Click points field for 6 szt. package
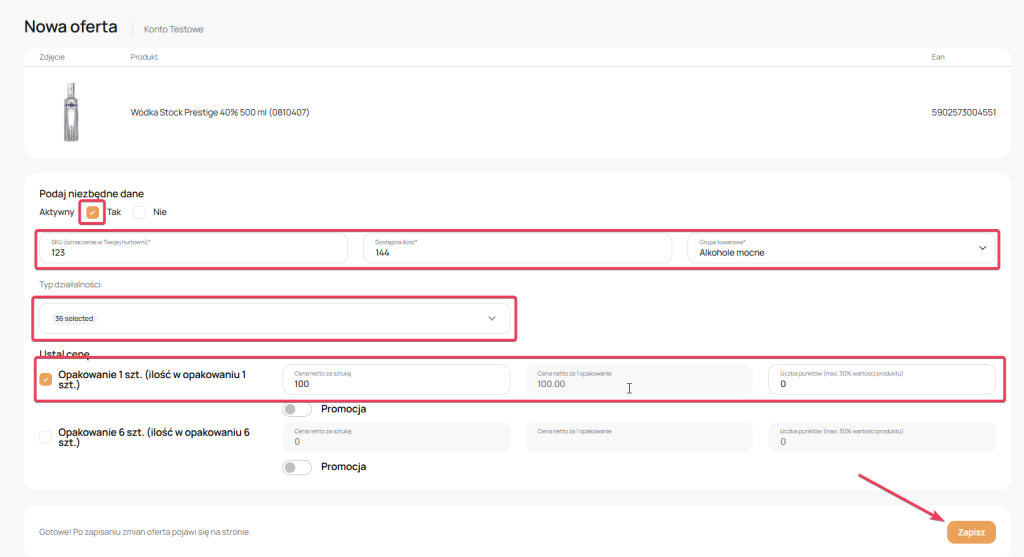Image resolution: width=1024 pixels, height=557 pixels. coord(882,437)
